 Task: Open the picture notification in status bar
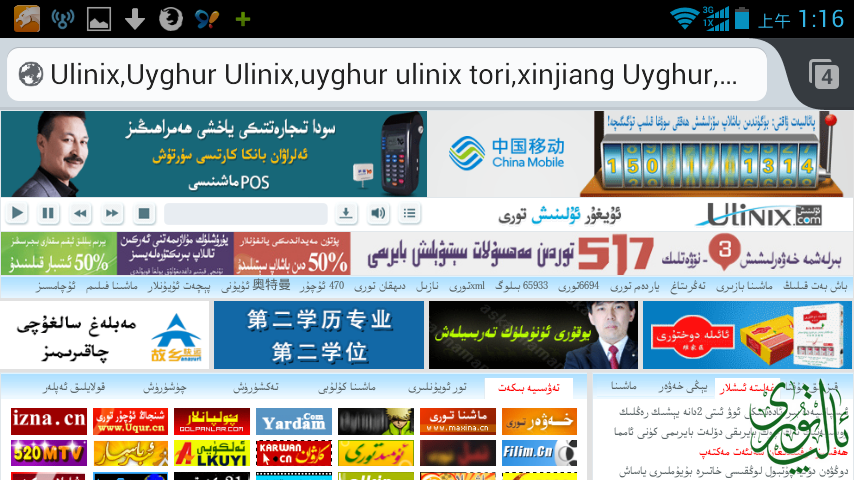99,19
